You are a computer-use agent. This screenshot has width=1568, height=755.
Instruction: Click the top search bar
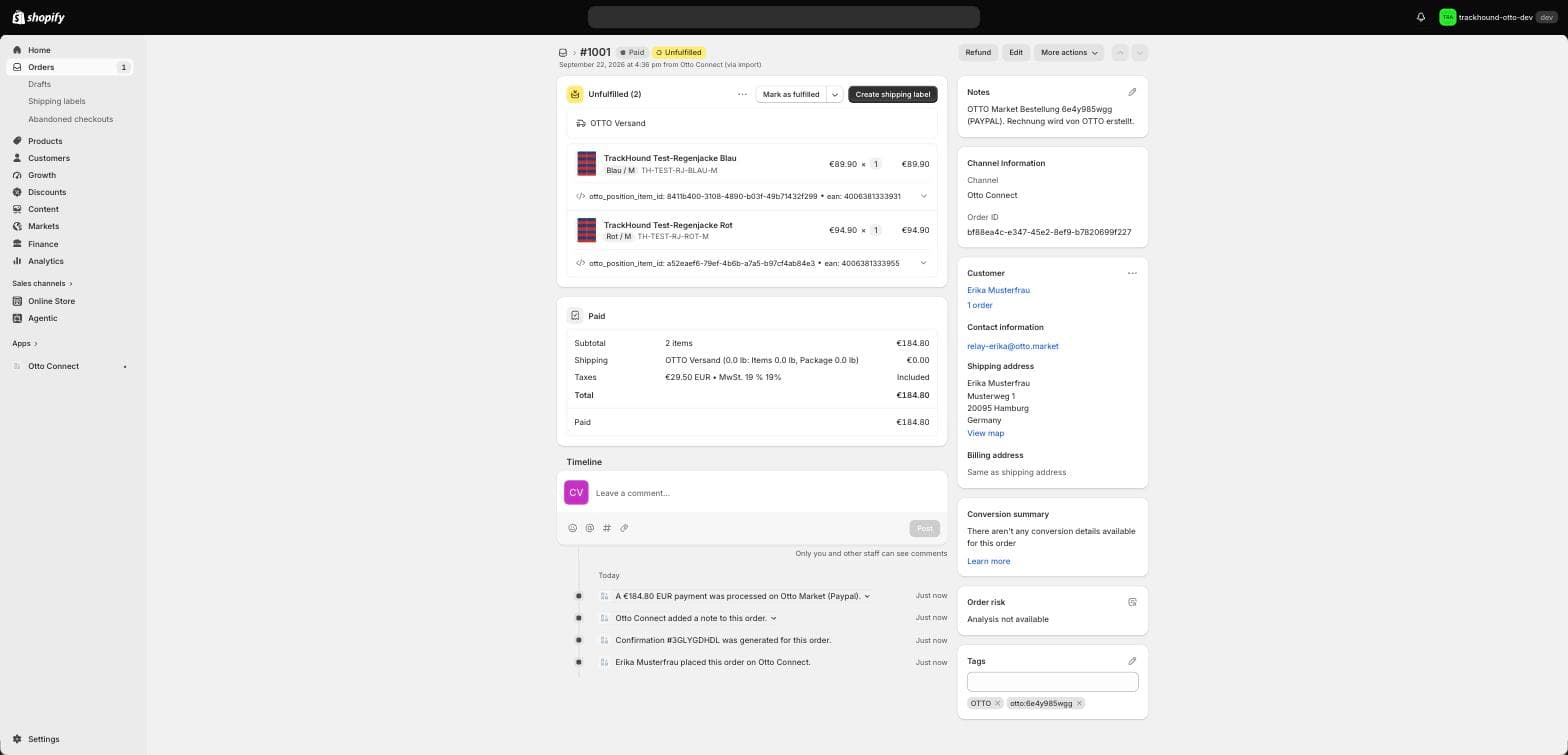coord(783,17)
